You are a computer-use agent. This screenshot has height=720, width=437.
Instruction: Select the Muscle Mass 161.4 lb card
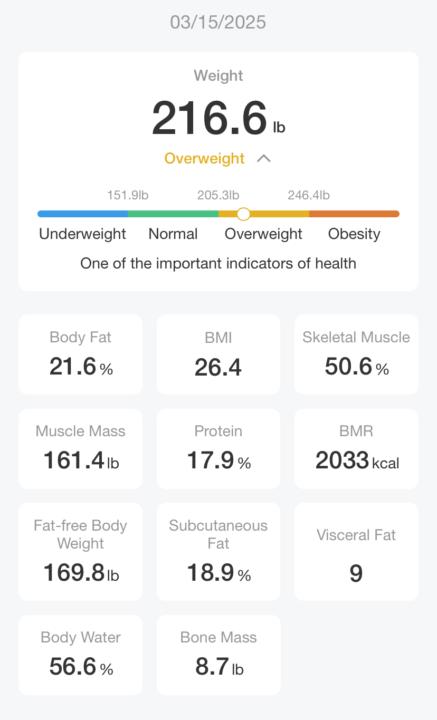[80, 449]
